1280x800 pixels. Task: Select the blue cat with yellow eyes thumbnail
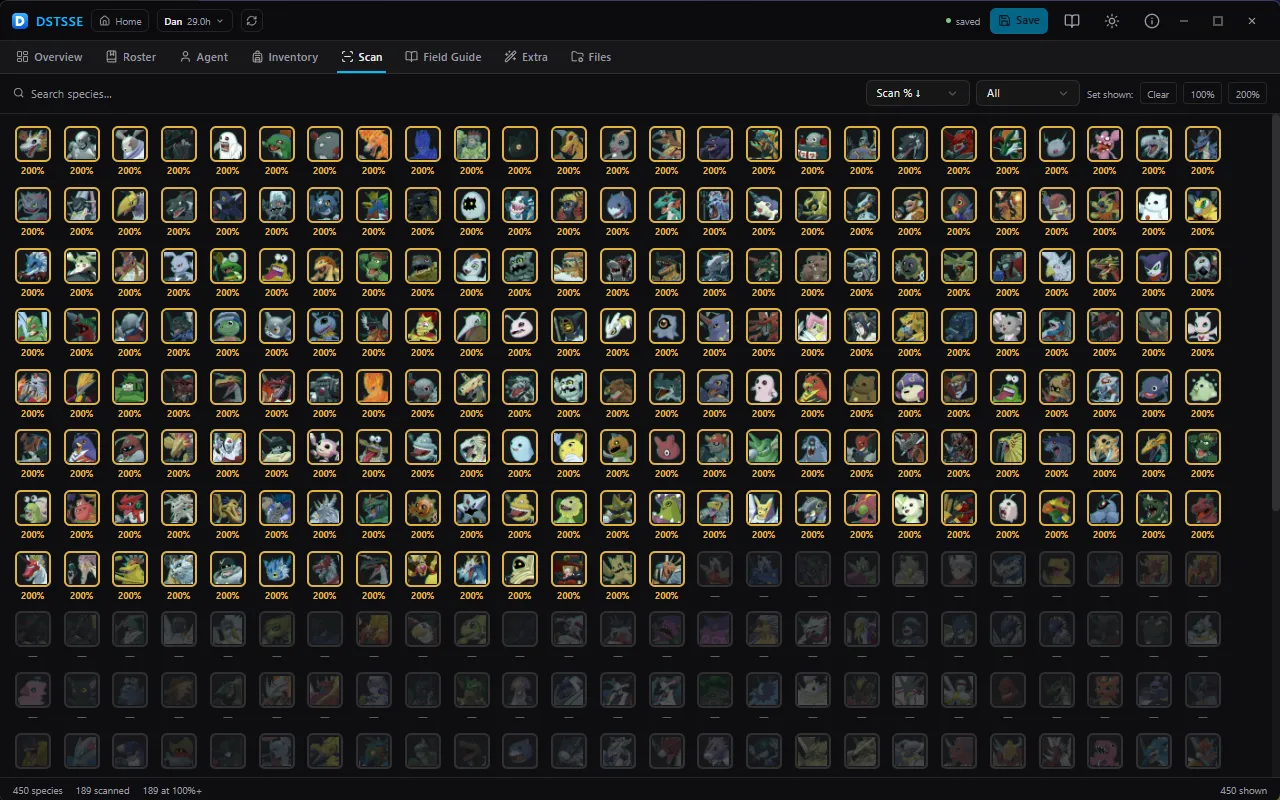coord(277,570)
